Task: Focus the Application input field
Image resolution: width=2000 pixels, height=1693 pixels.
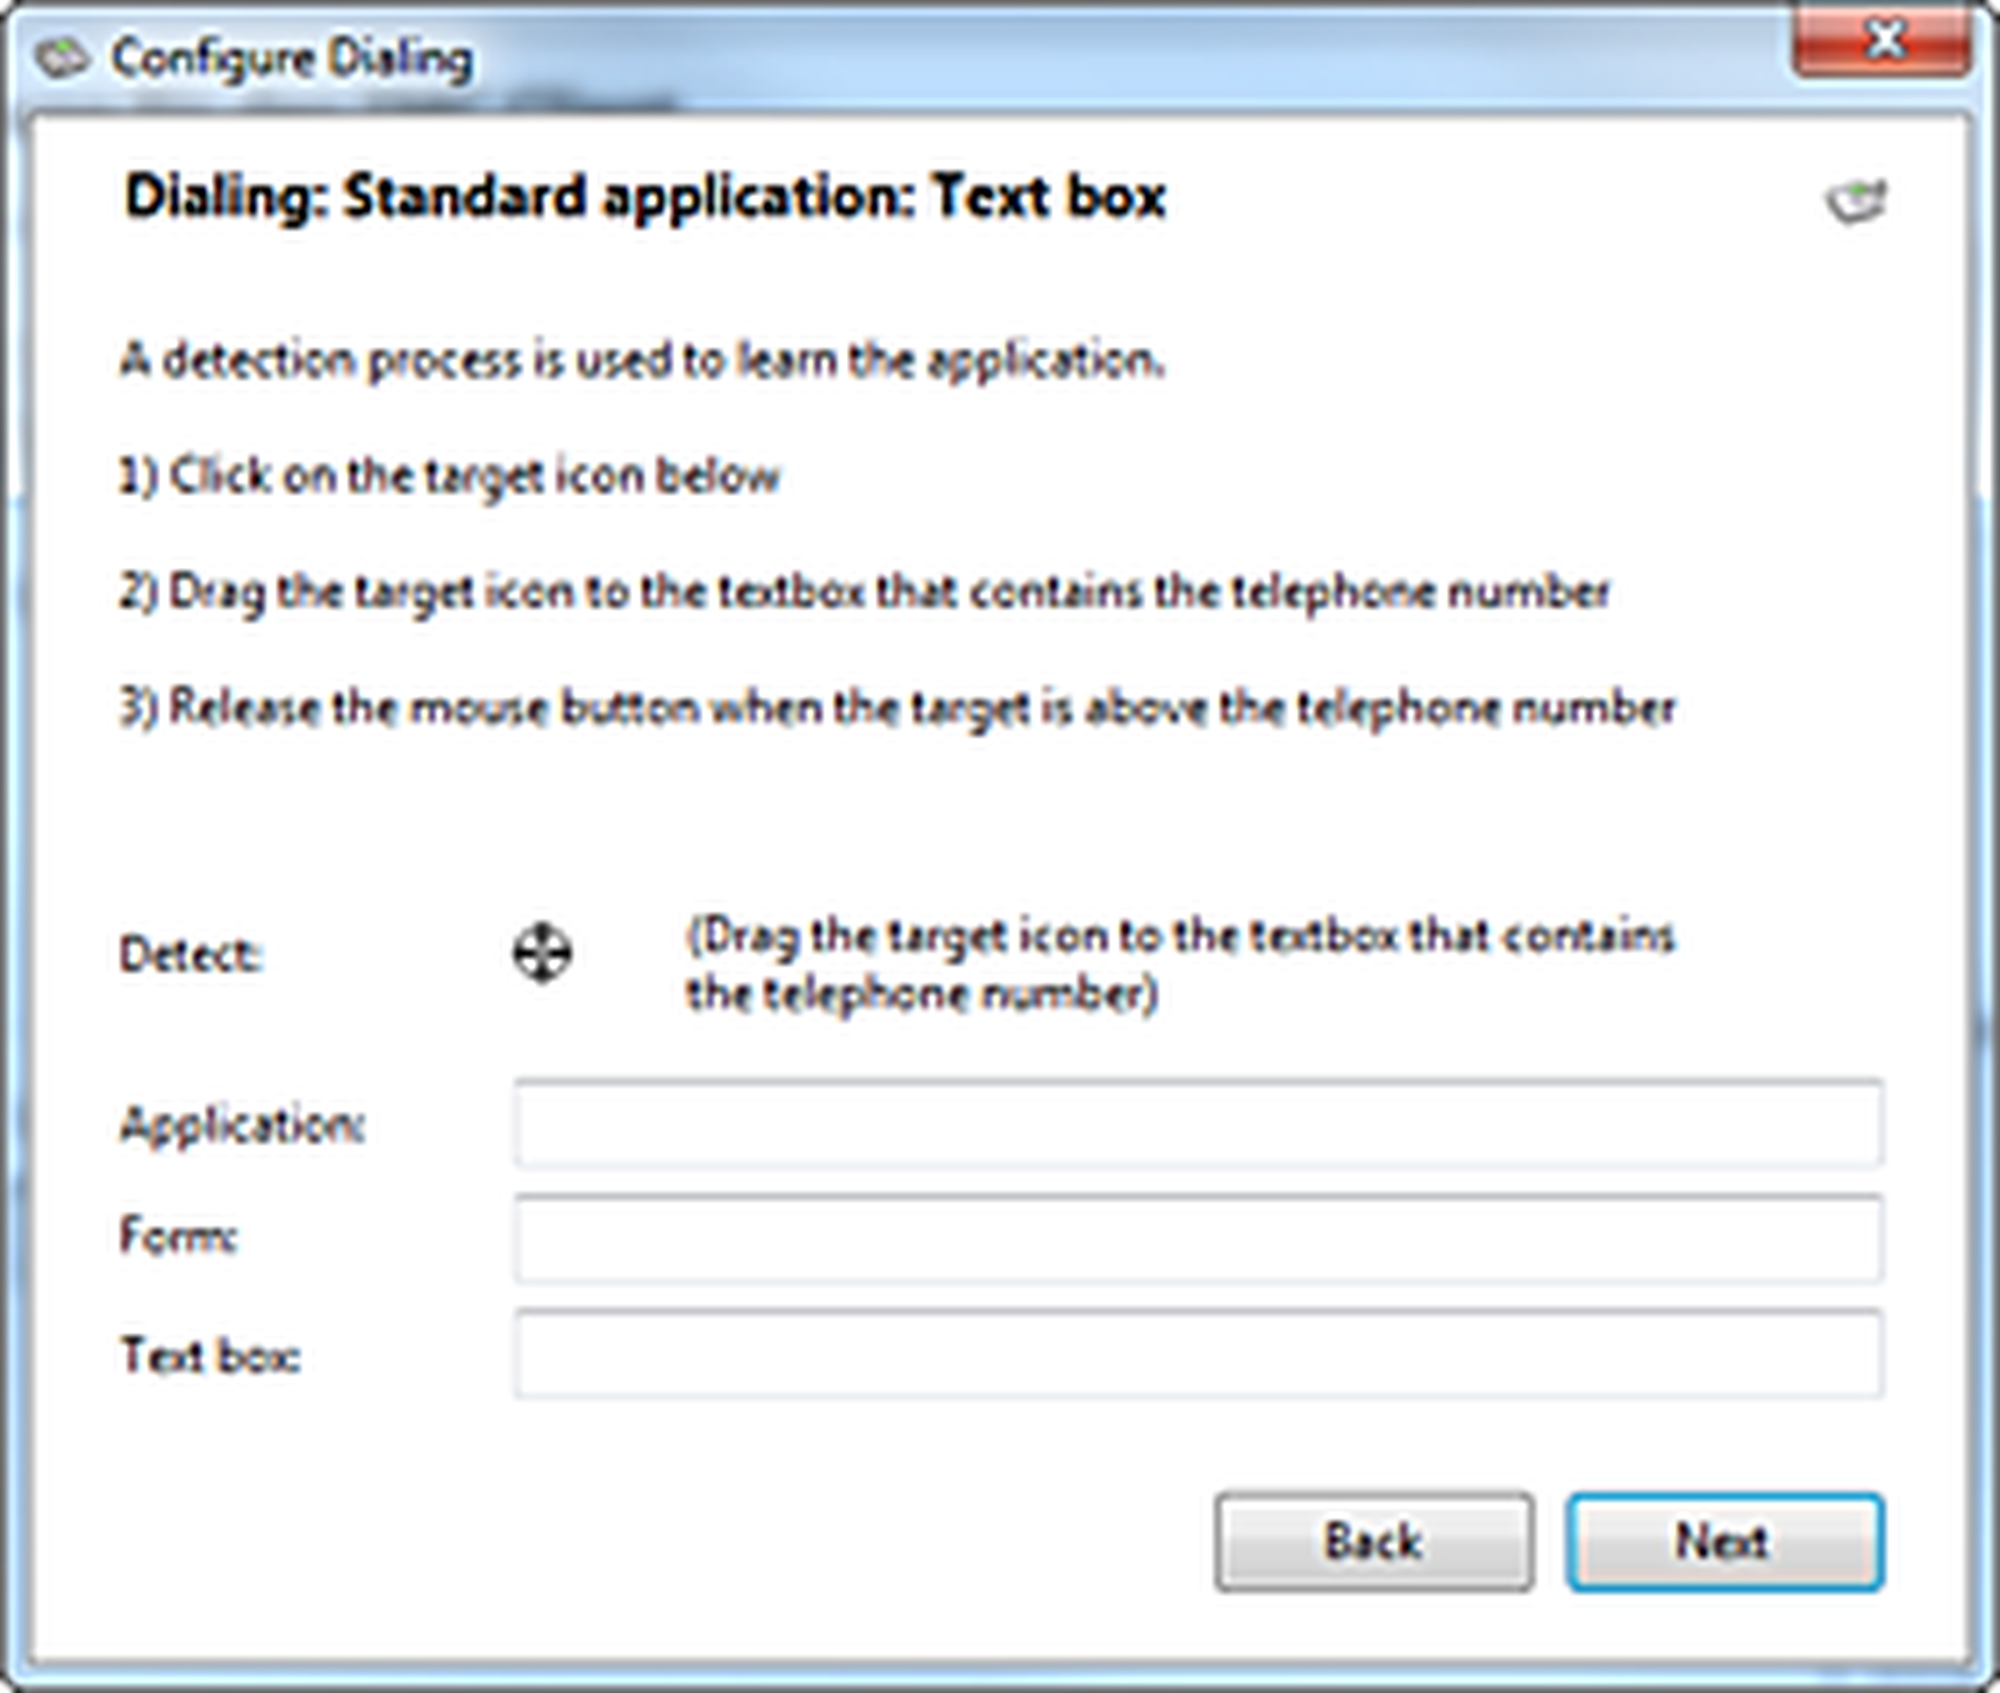Action: 1198,1124
